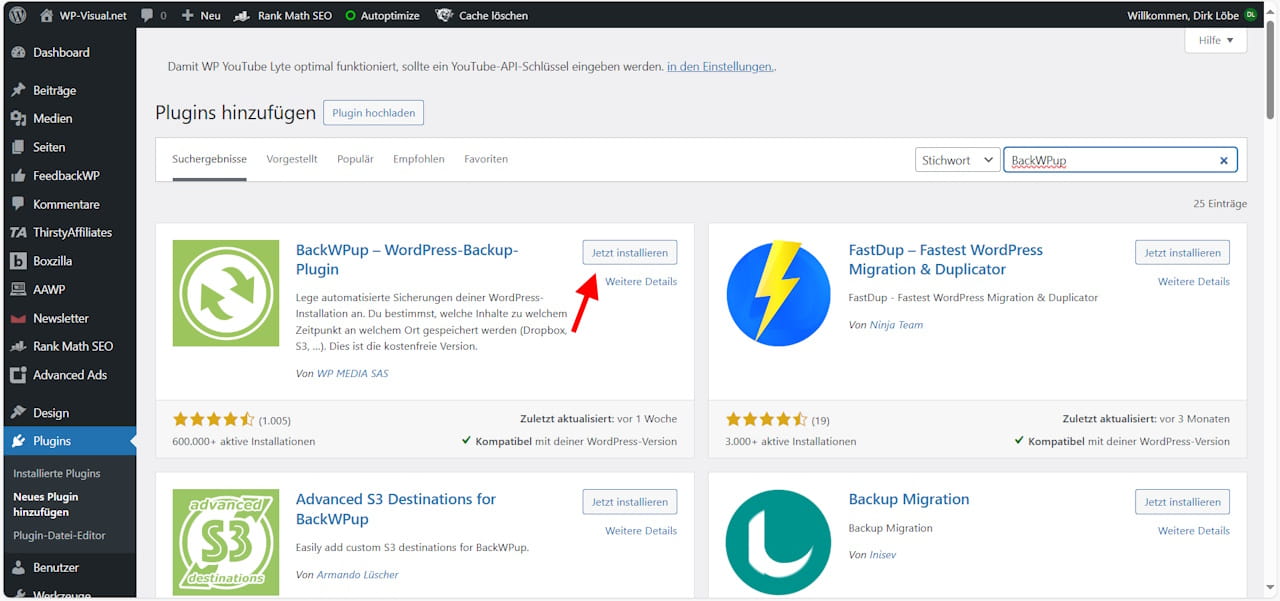This screenshot has width=1280, height=601.
Task: Expand the Hilfe help panel
Action: (x=1216, y=40)
